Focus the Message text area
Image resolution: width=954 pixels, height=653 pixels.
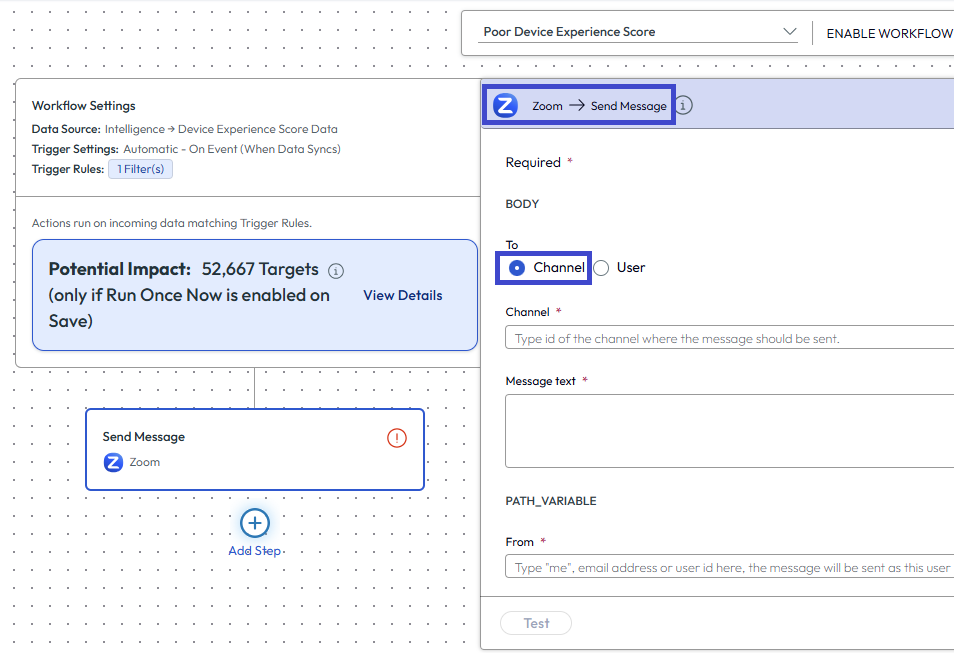pos(729,431)
